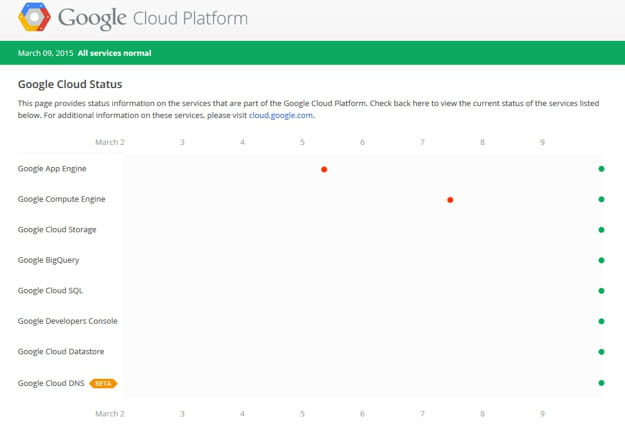The height and width of the screenshot is (425, 625).
Task: Click the top timeline date '9'
Action: coord(542,142)
